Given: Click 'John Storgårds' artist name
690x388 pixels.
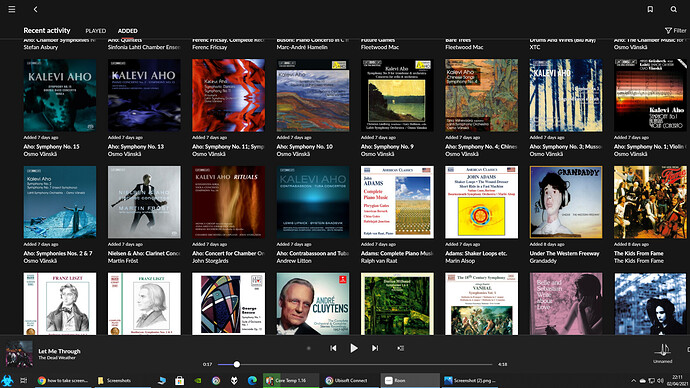Looking at the screenshot, I should tap(210, 261).
